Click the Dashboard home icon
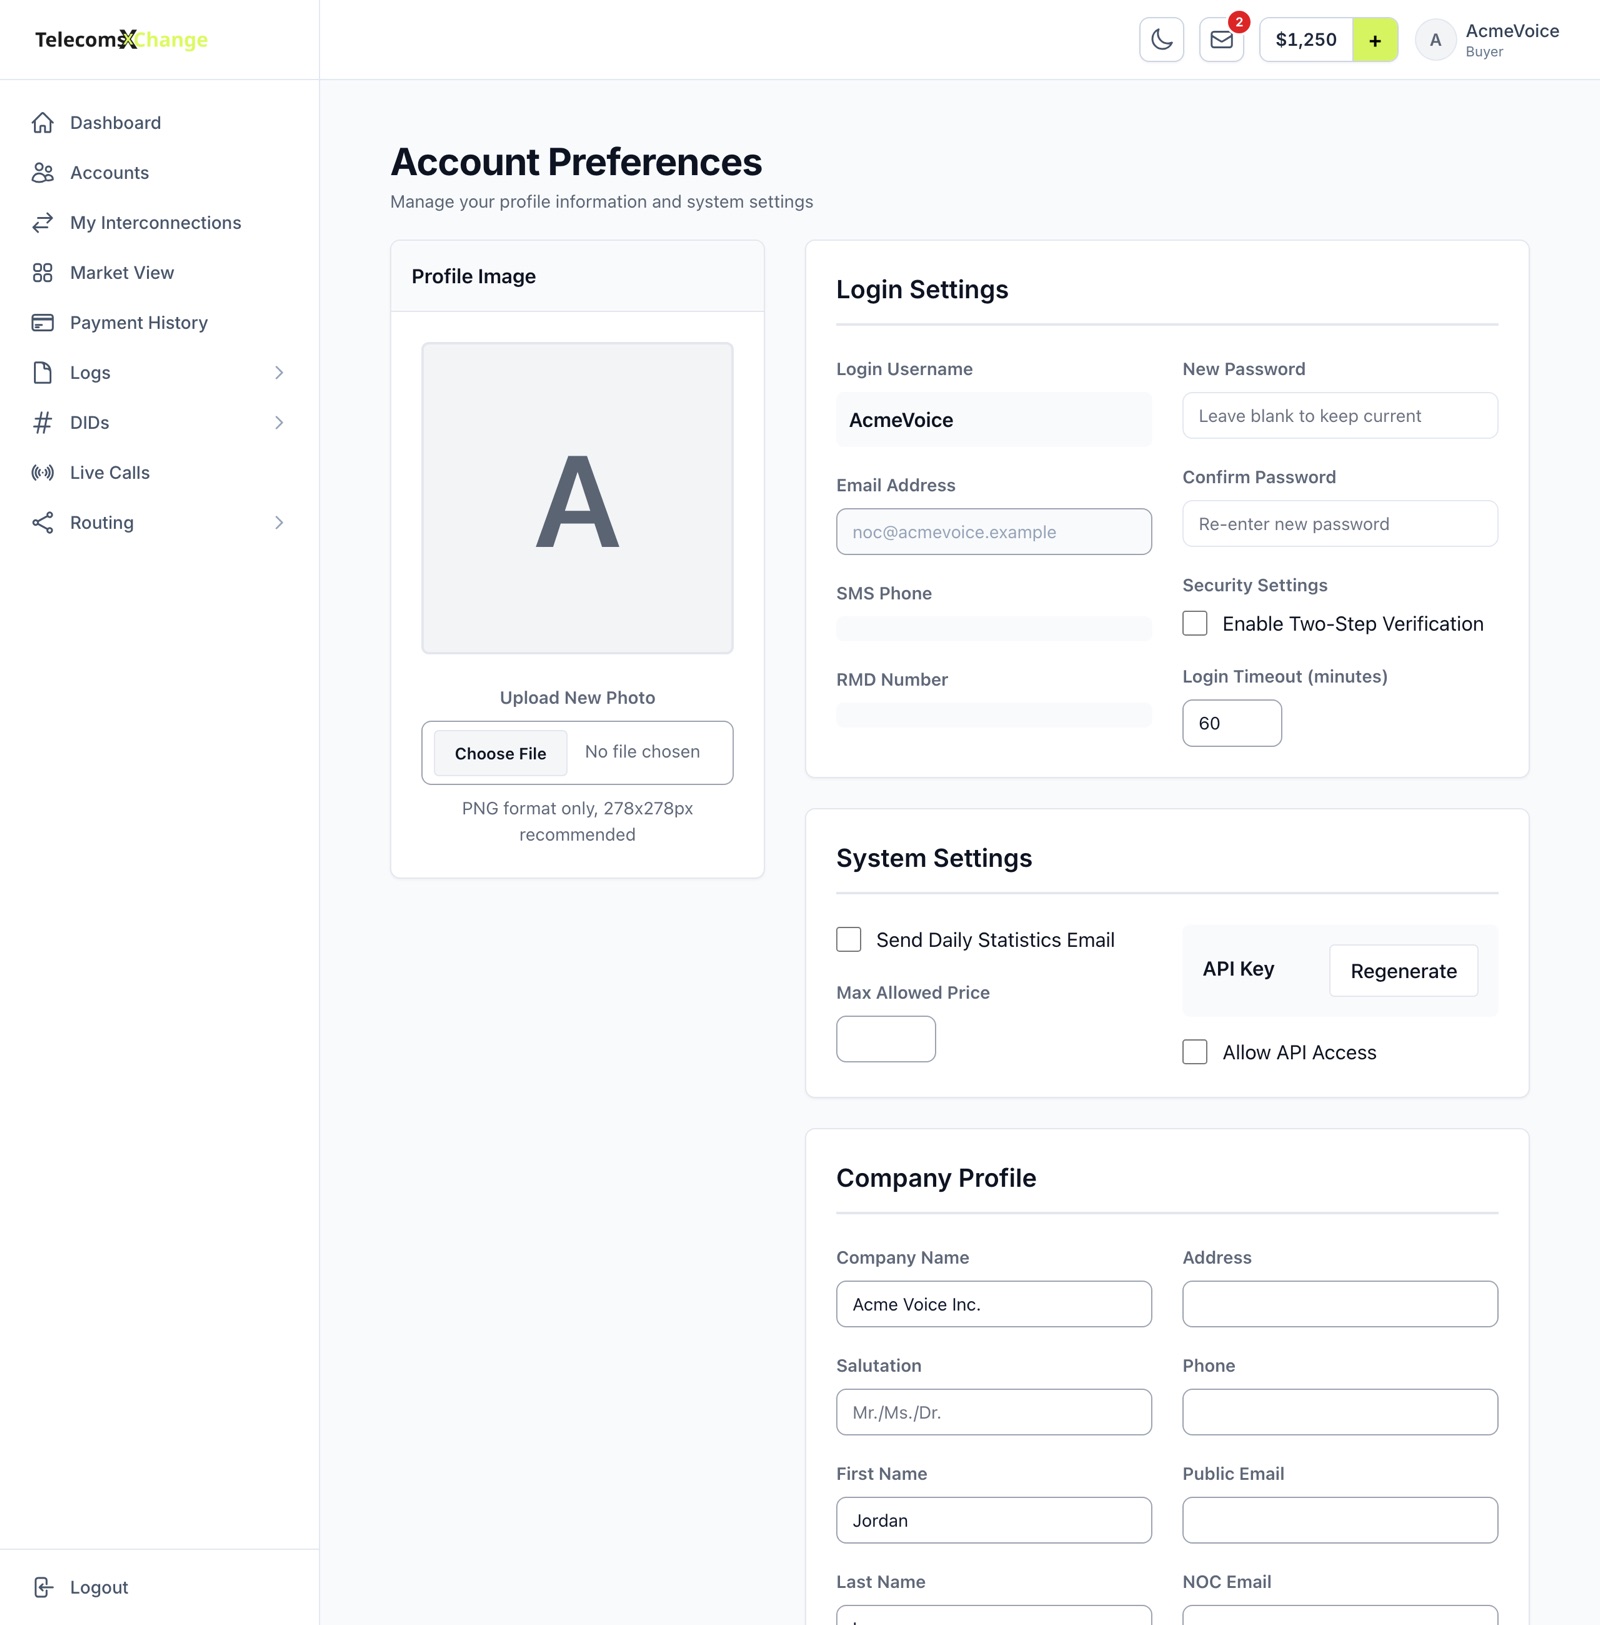 point(42,123)
